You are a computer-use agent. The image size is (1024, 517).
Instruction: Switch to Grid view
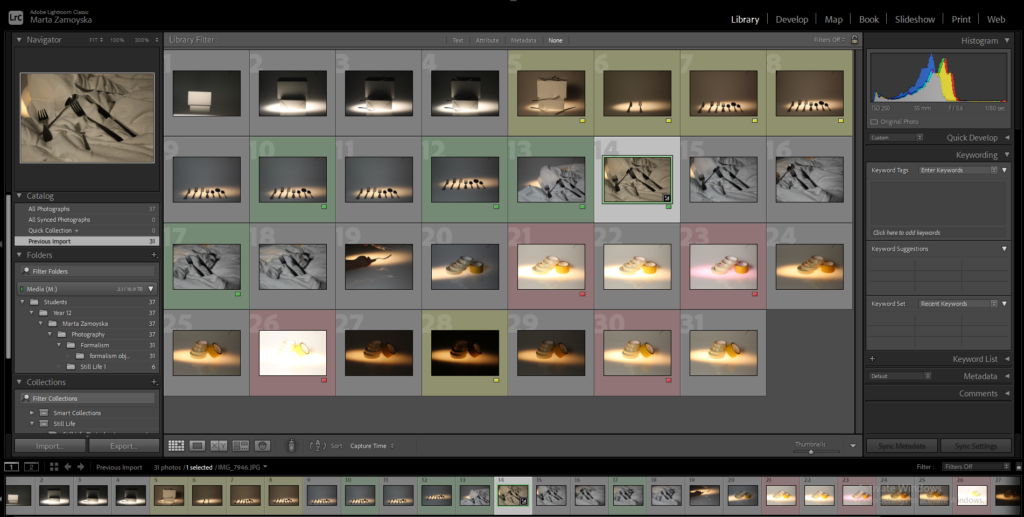(176, 446)
